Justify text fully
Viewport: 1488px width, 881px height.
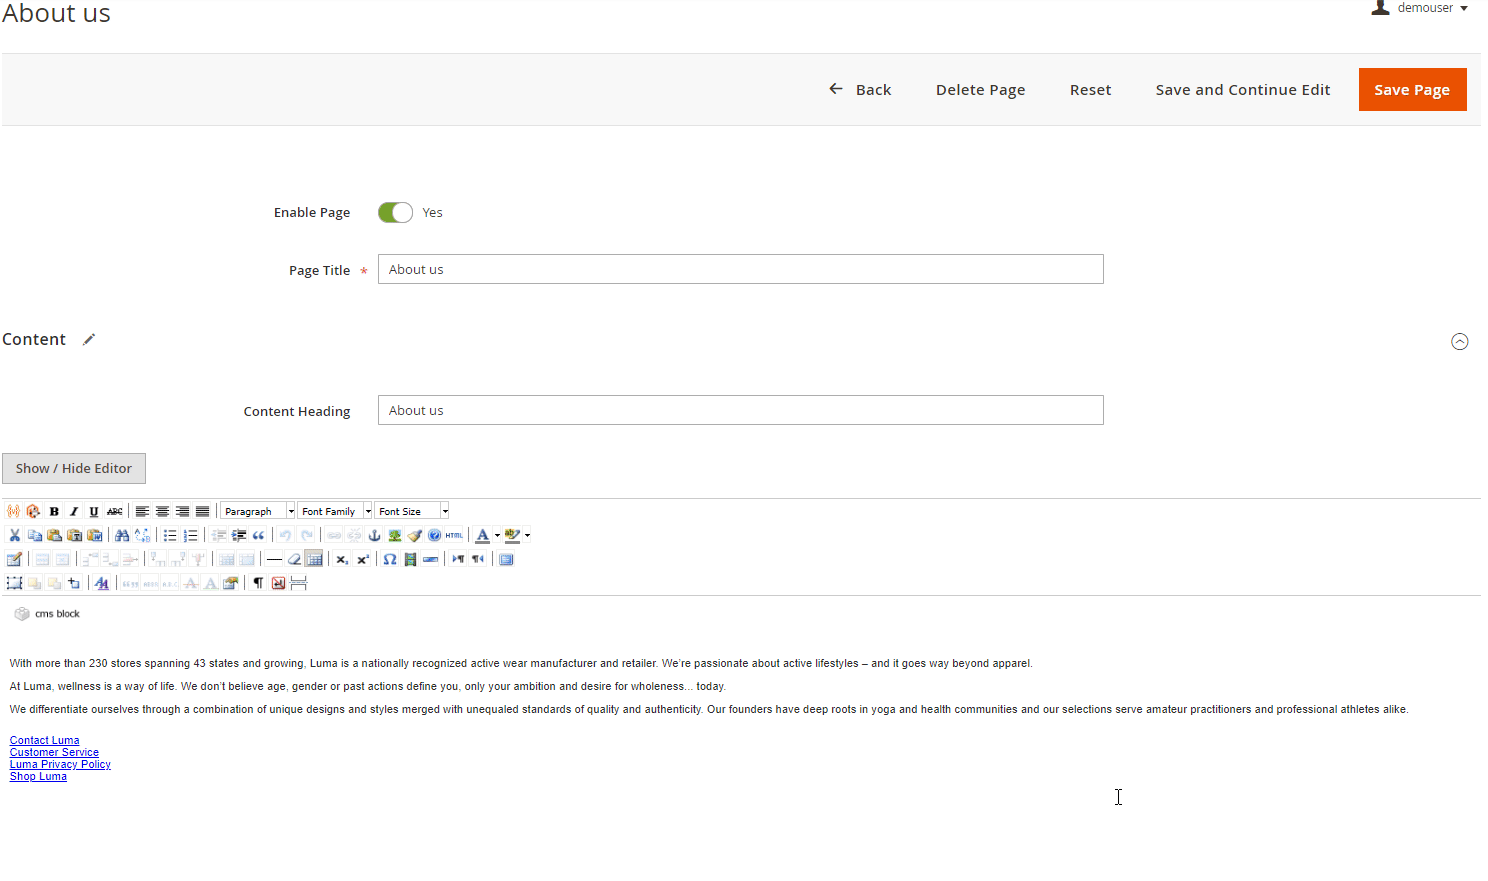202,511
